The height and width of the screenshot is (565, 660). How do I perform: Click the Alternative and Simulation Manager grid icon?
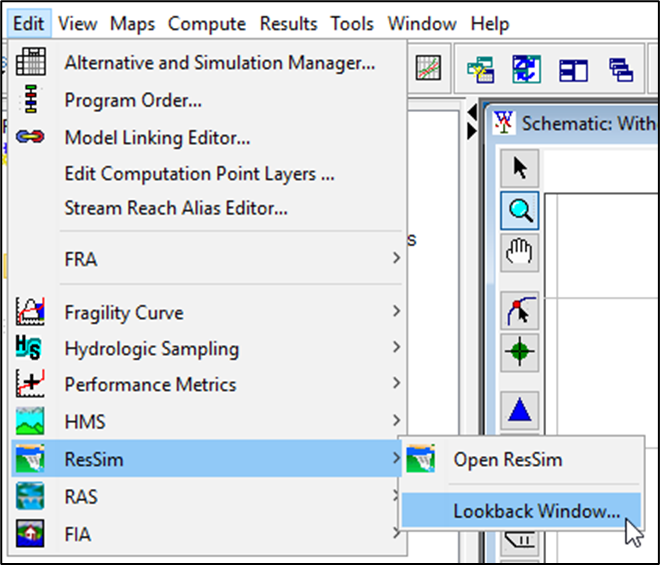(x=30, y=62)
